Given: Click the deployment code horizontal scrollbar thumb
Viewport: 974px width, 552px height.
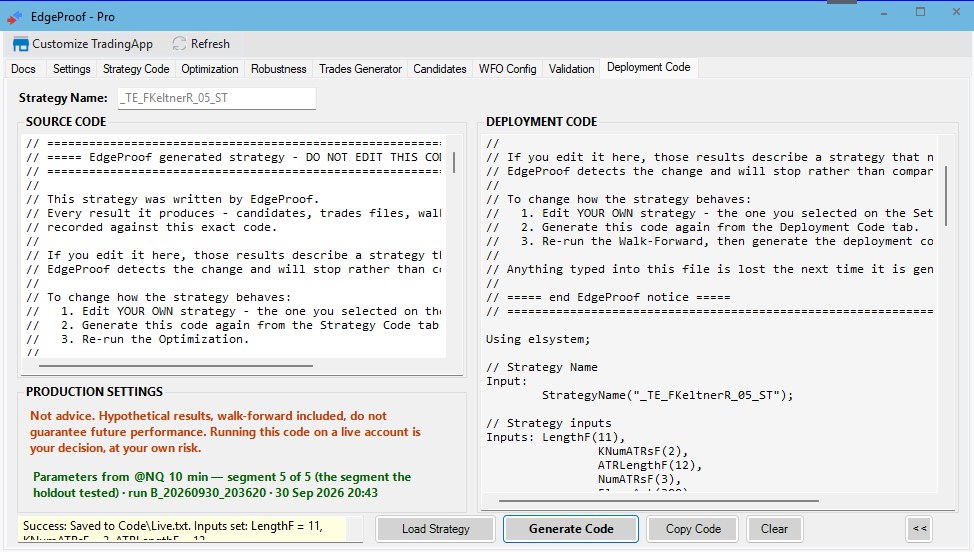Looking at the screenshot, I should tap(658, 500).
